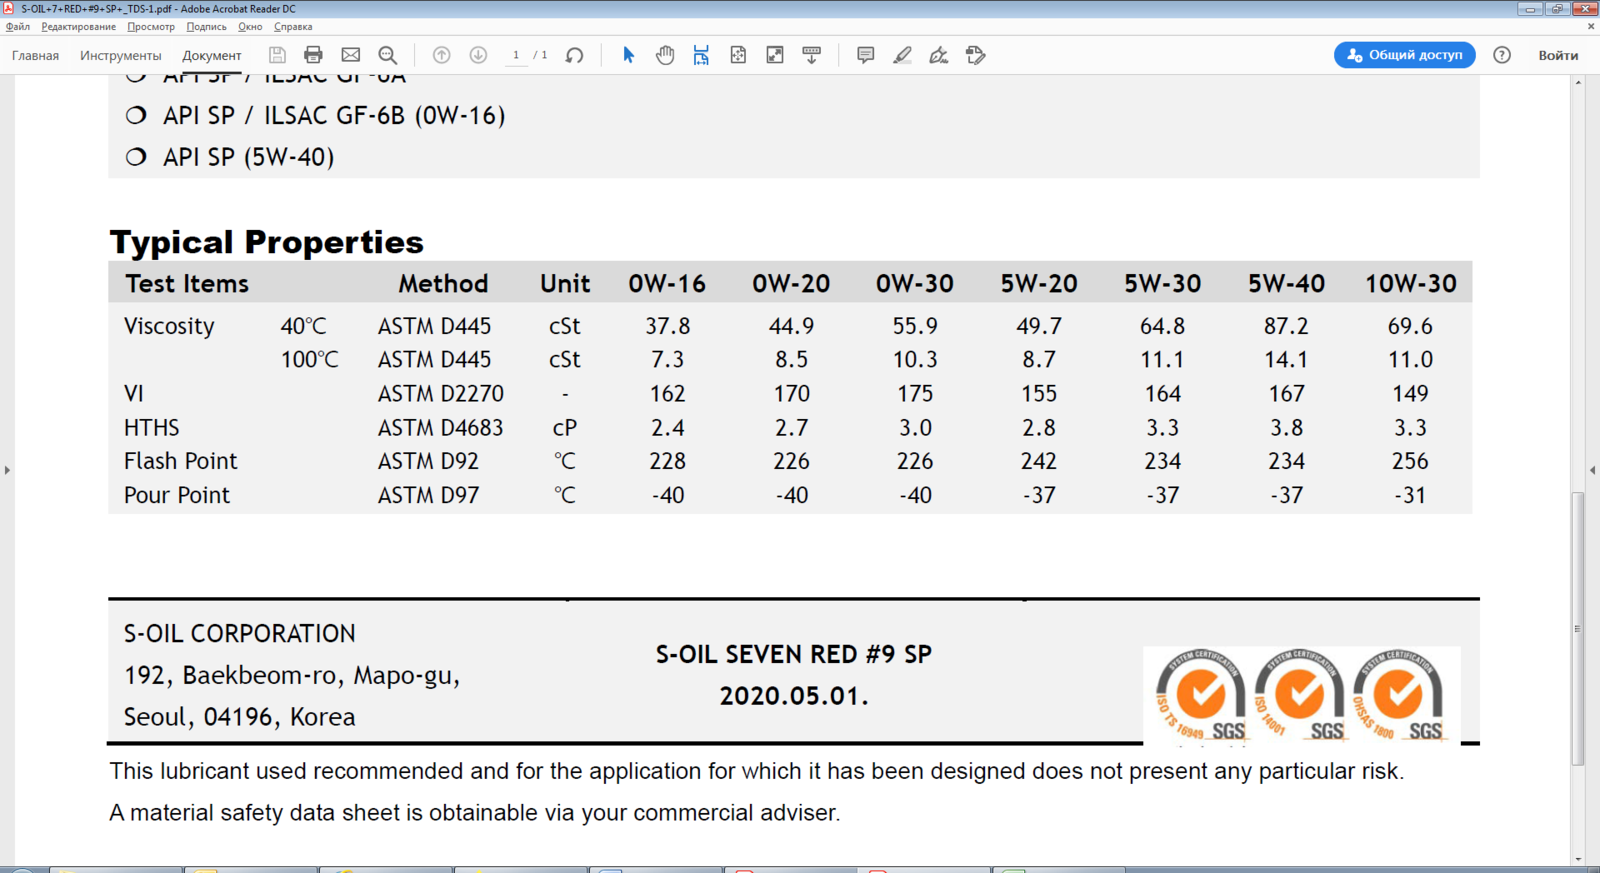Viewport: 1600px width, 873px height.
Task: Fit one full page to window
Action: point(738,55)
